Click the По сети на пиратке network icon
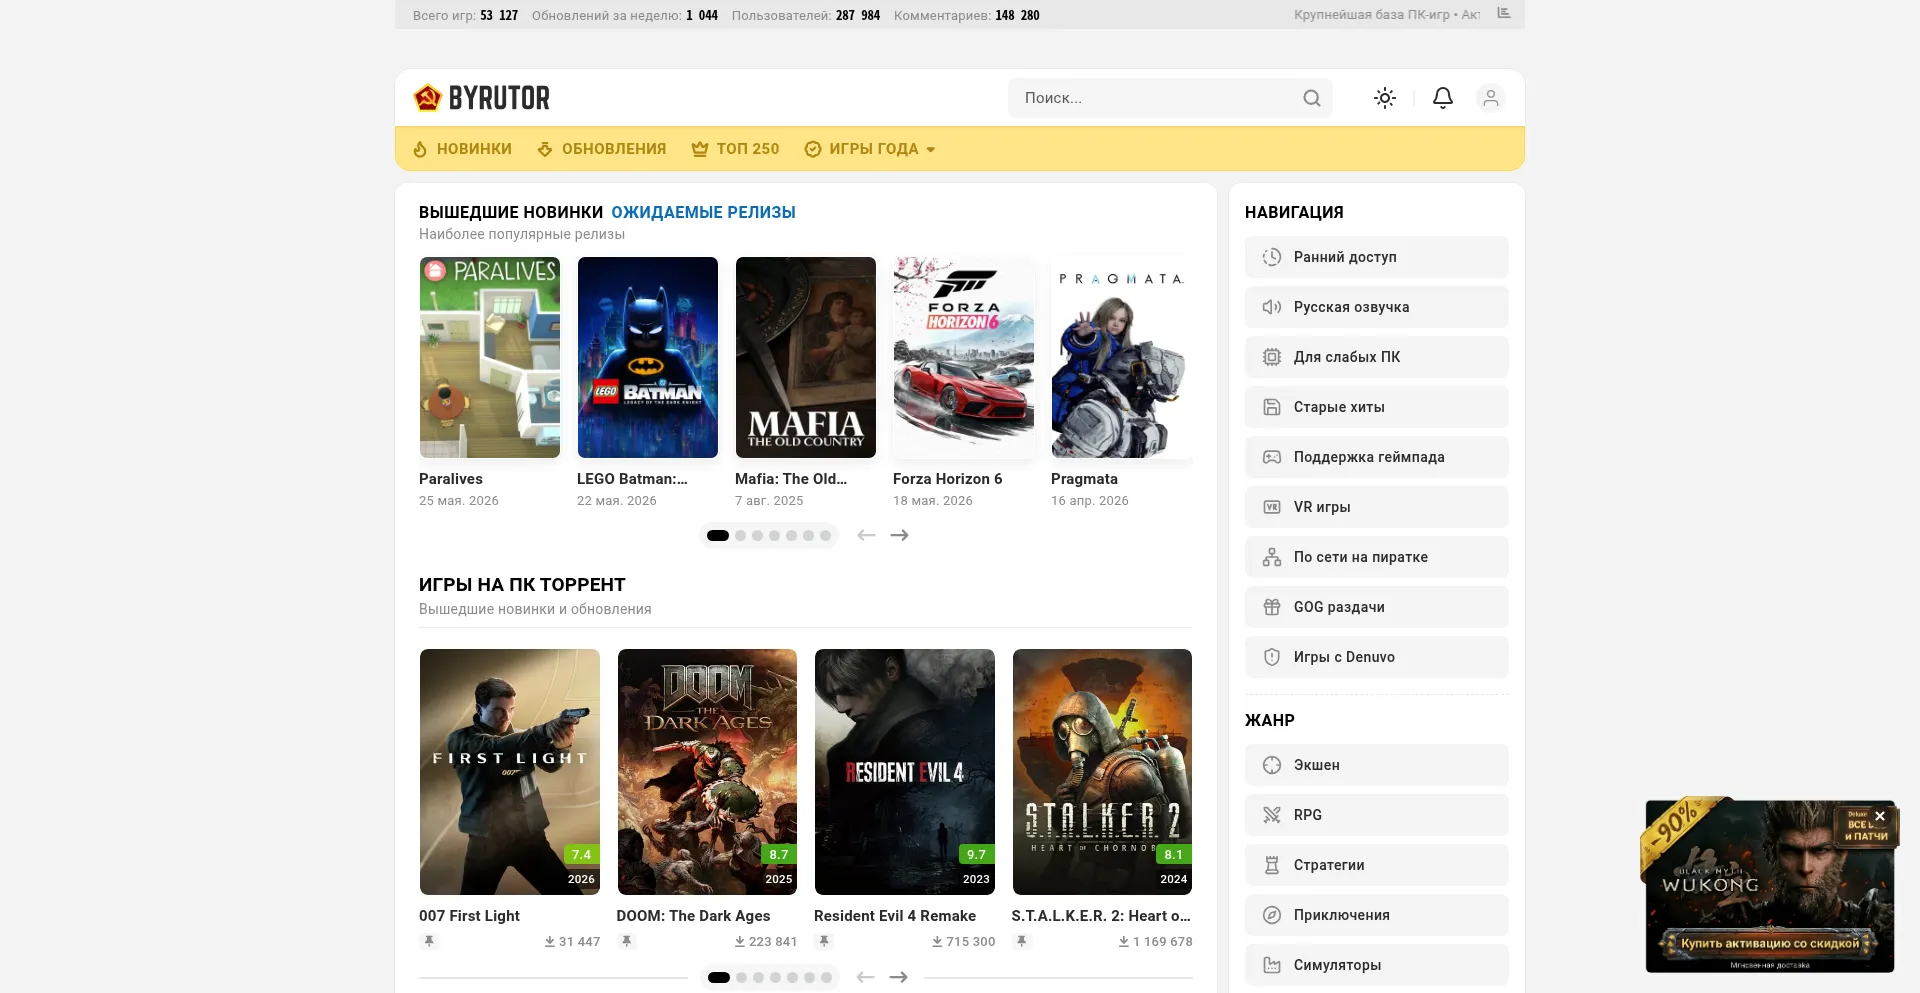 (x=1272, y=557)
